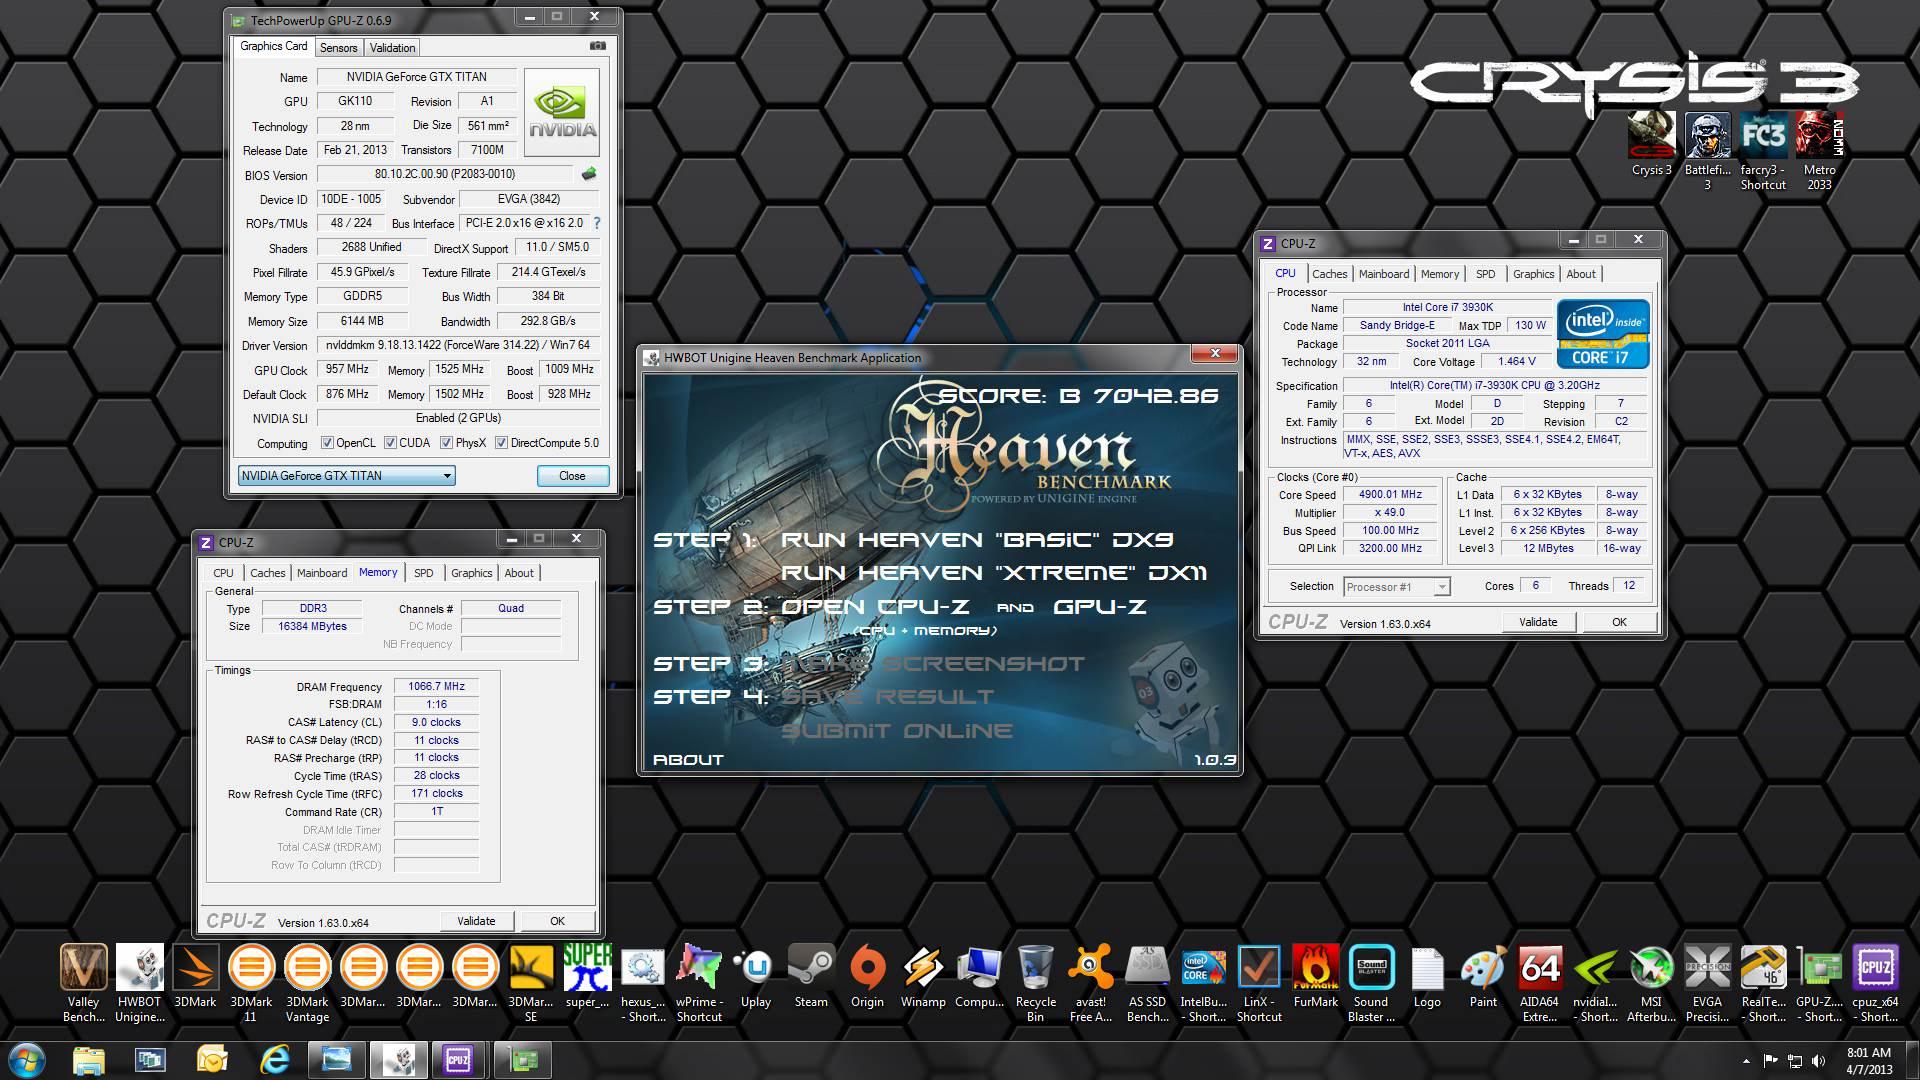Click RUN HEAVEN "XTREME" DX11 option
This screenshot has width=1920, height=1080.
(993, 573)
